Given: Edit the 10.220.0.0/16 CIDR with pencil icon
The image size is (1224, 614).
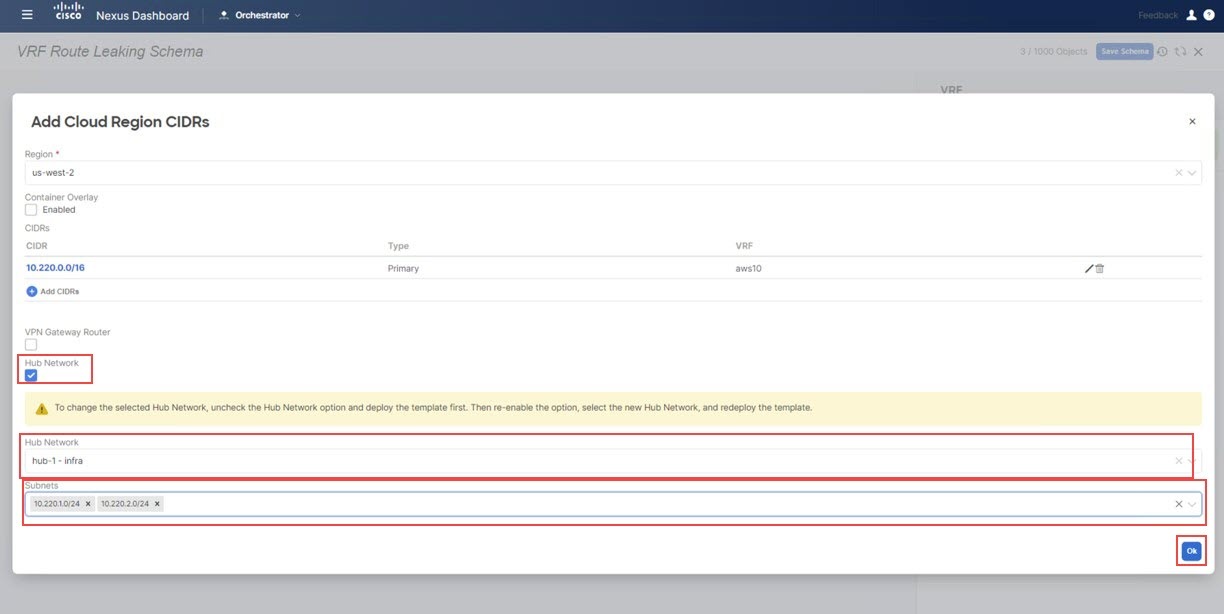Looking at the screenshot, I should tap(1089, 268).
